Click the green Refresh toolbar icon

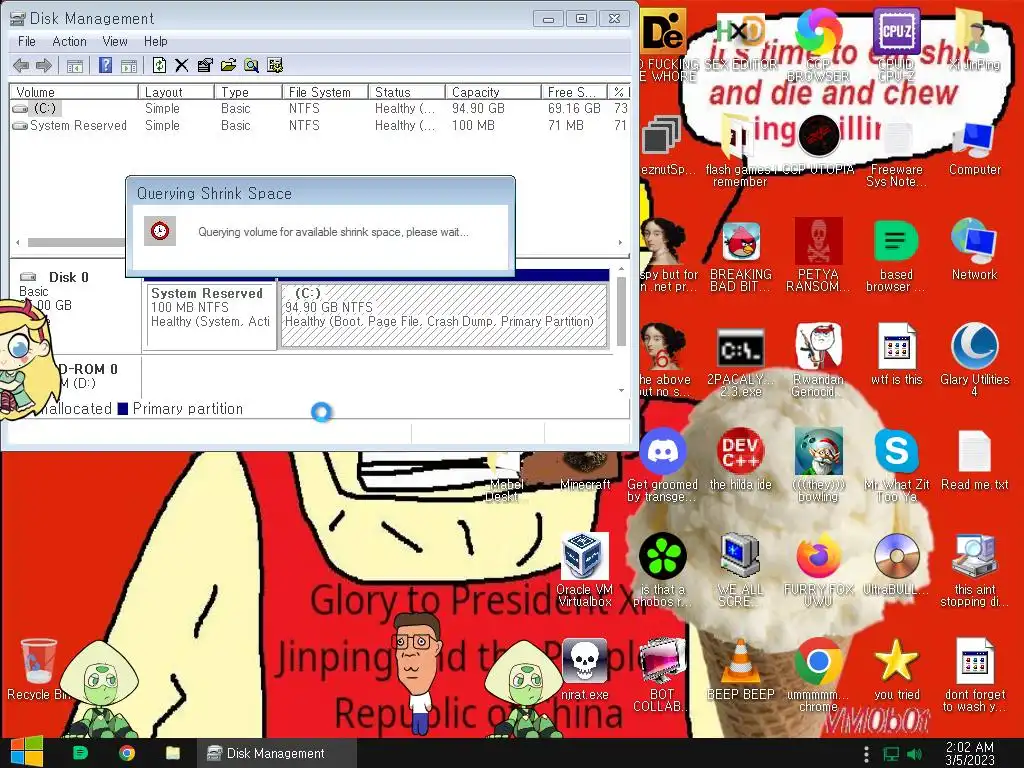point(159,65)
